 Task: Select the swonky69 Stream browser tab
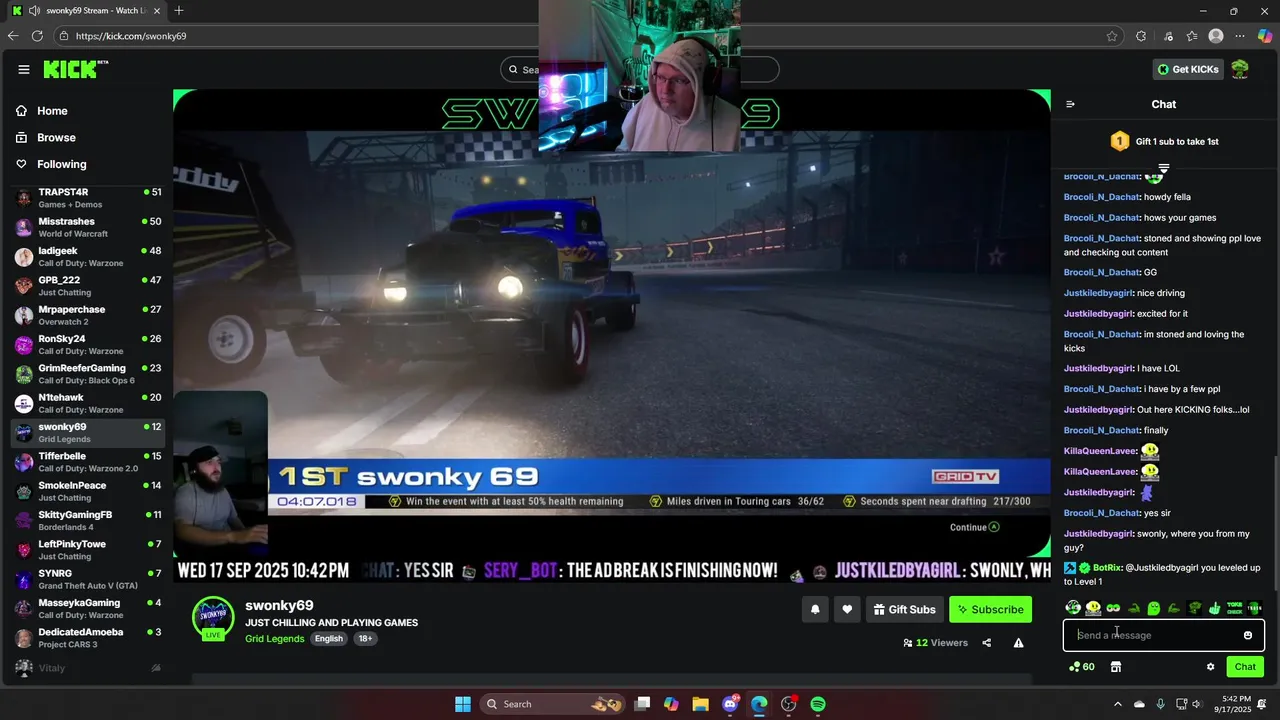pos(88,10)
